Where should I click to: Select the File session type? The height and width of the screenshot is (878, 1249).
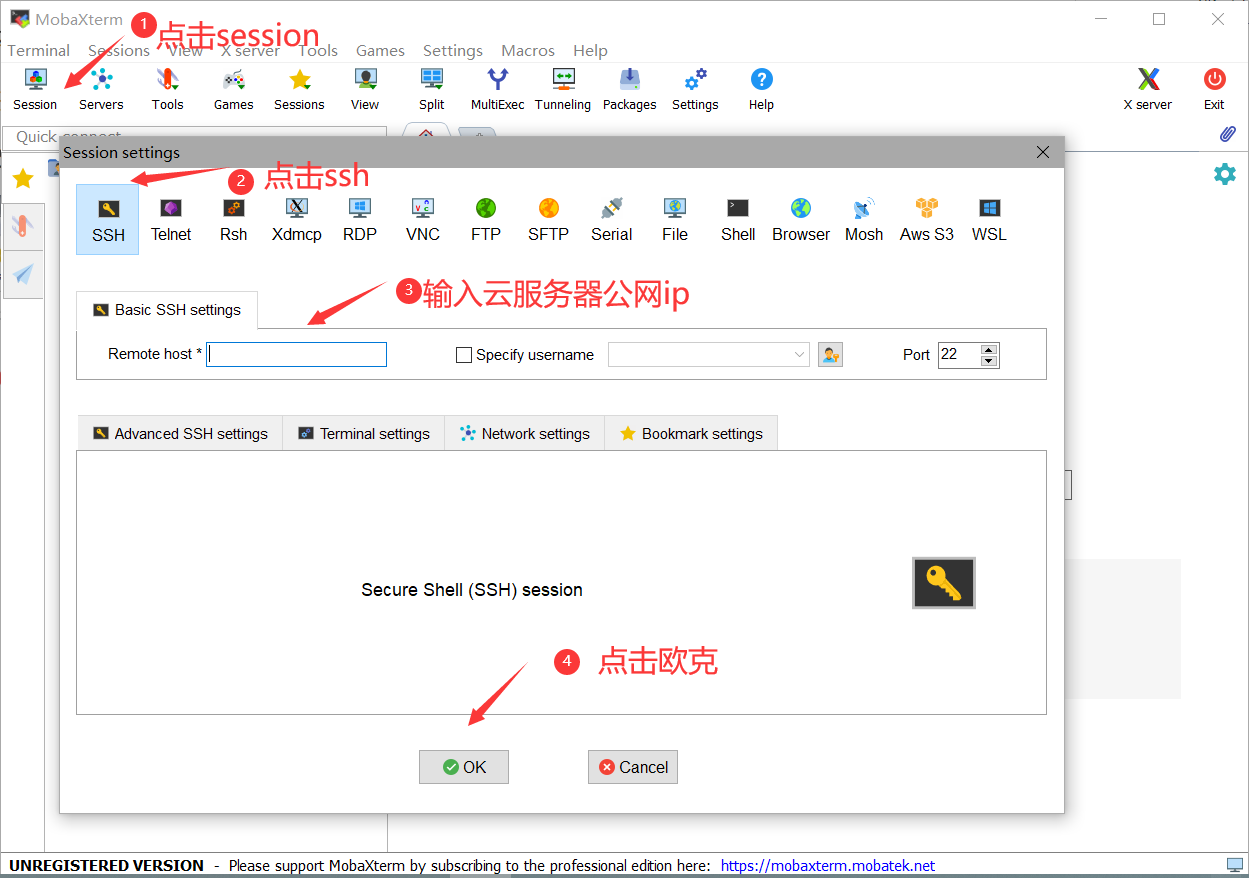pos(675,219)
